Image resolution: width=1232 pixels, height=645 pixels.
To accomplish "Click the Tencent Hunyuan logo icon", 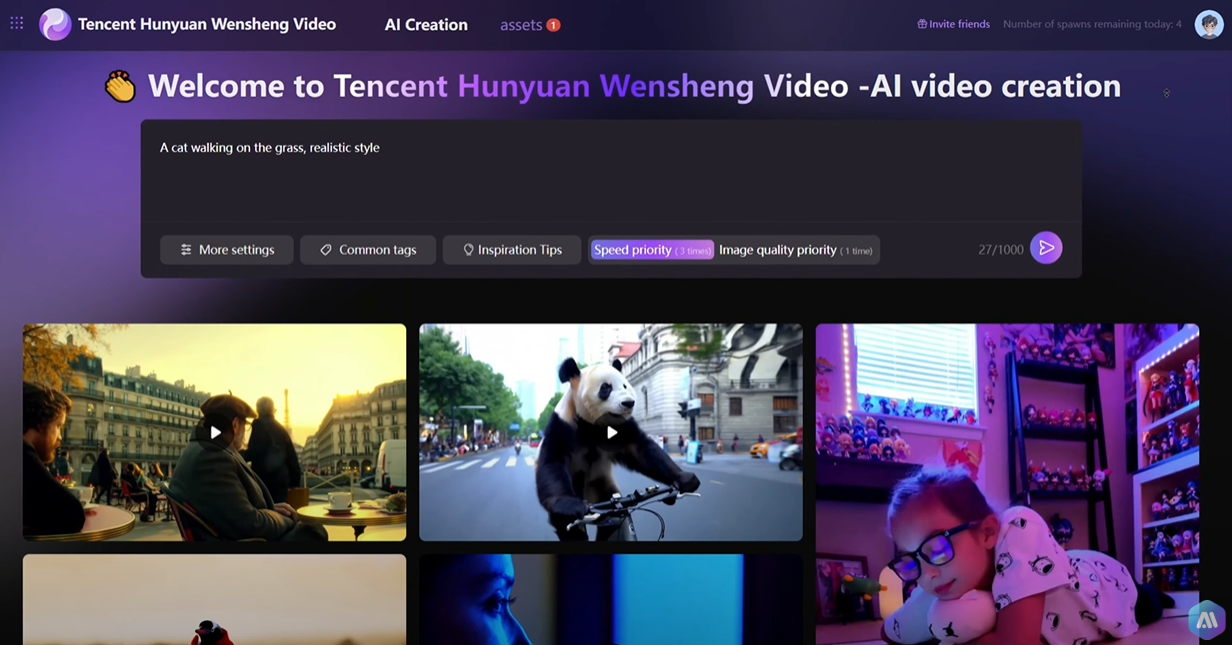I will (x=55, y=24).
